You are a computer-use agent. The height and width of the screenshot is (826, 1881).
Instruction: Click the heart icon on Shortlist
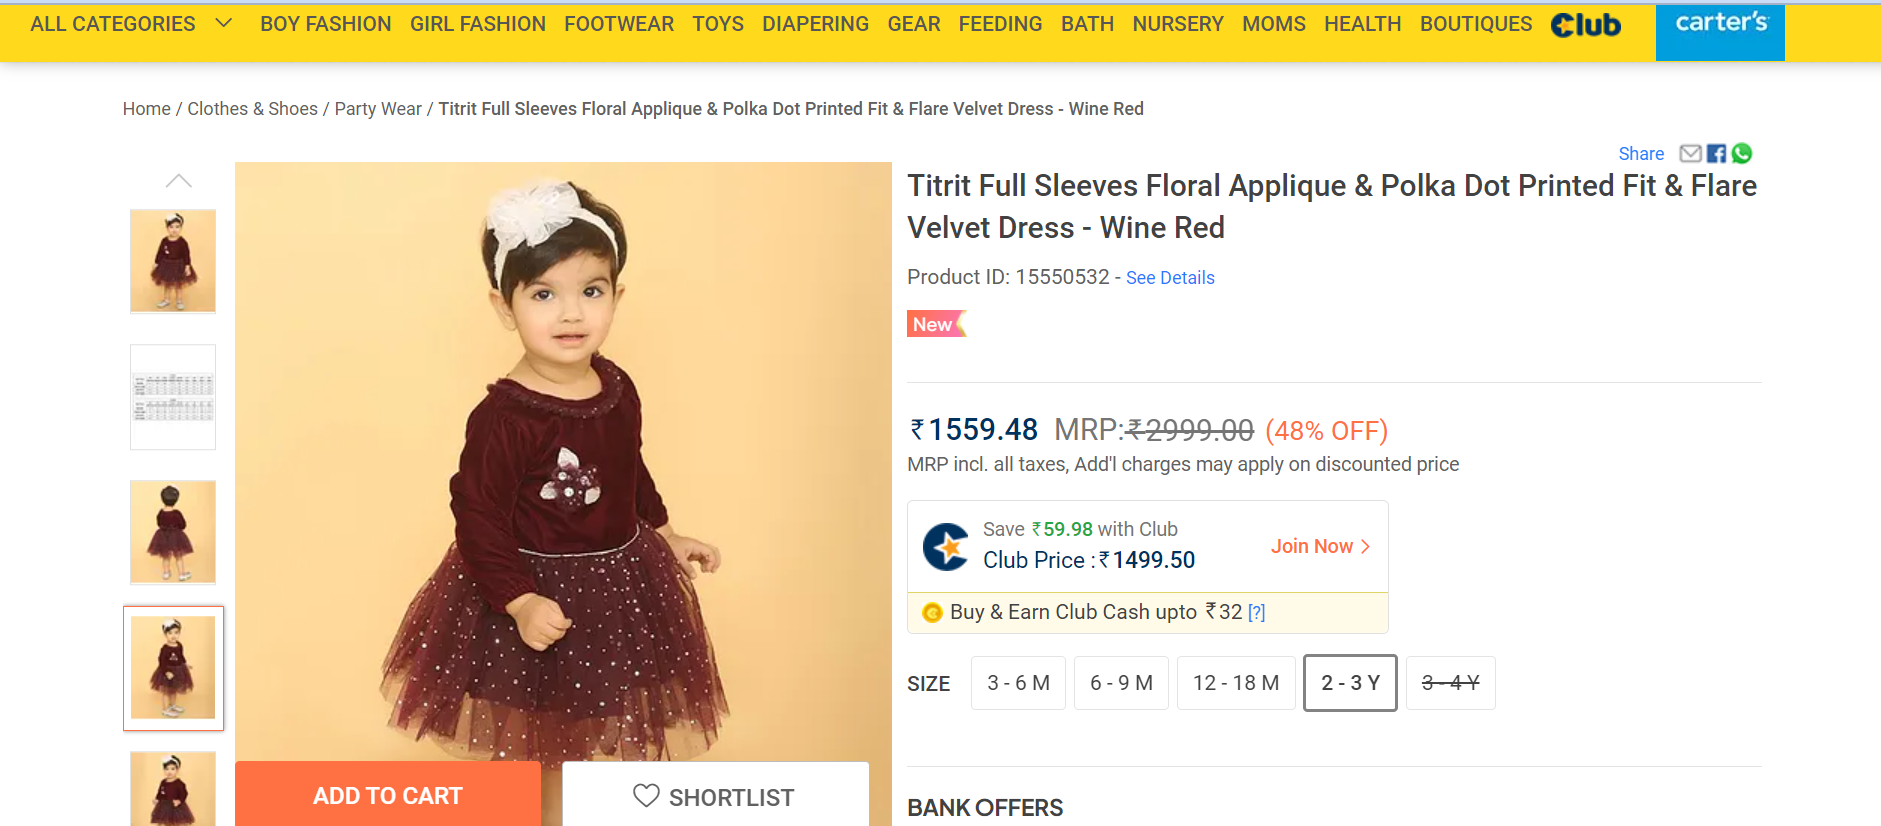coord(646,796)
